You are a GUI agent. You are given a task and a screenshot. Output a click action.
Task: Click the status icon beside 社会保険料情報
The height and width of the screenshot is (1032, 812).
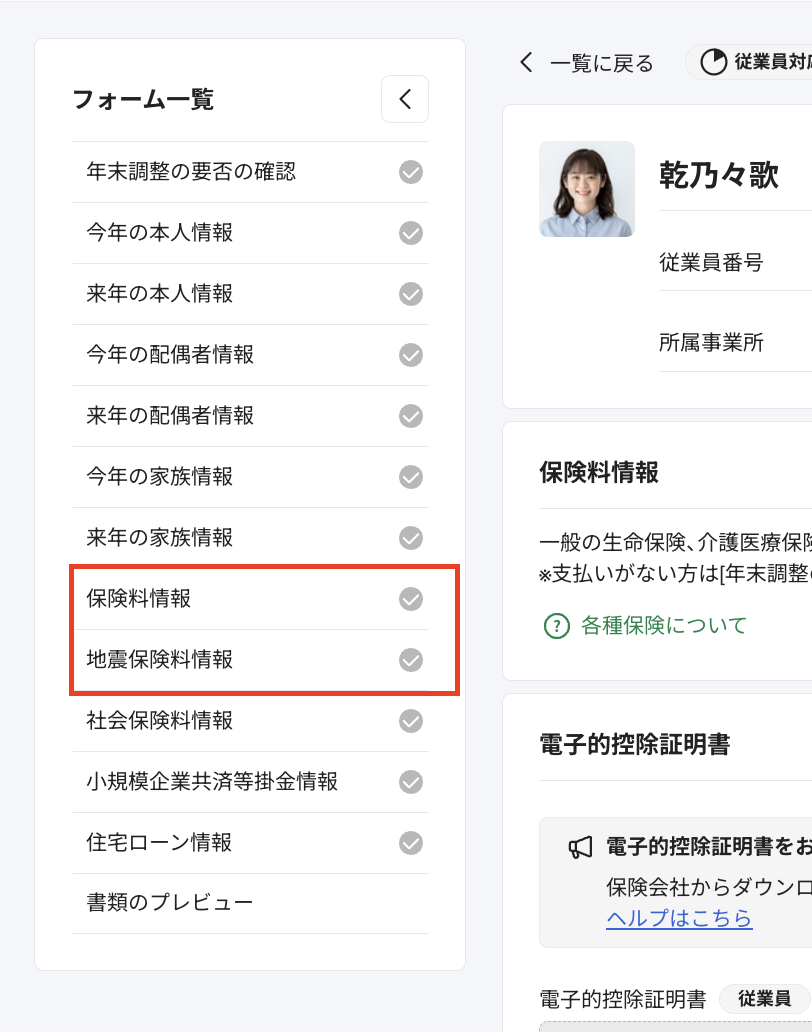(410, 721)
